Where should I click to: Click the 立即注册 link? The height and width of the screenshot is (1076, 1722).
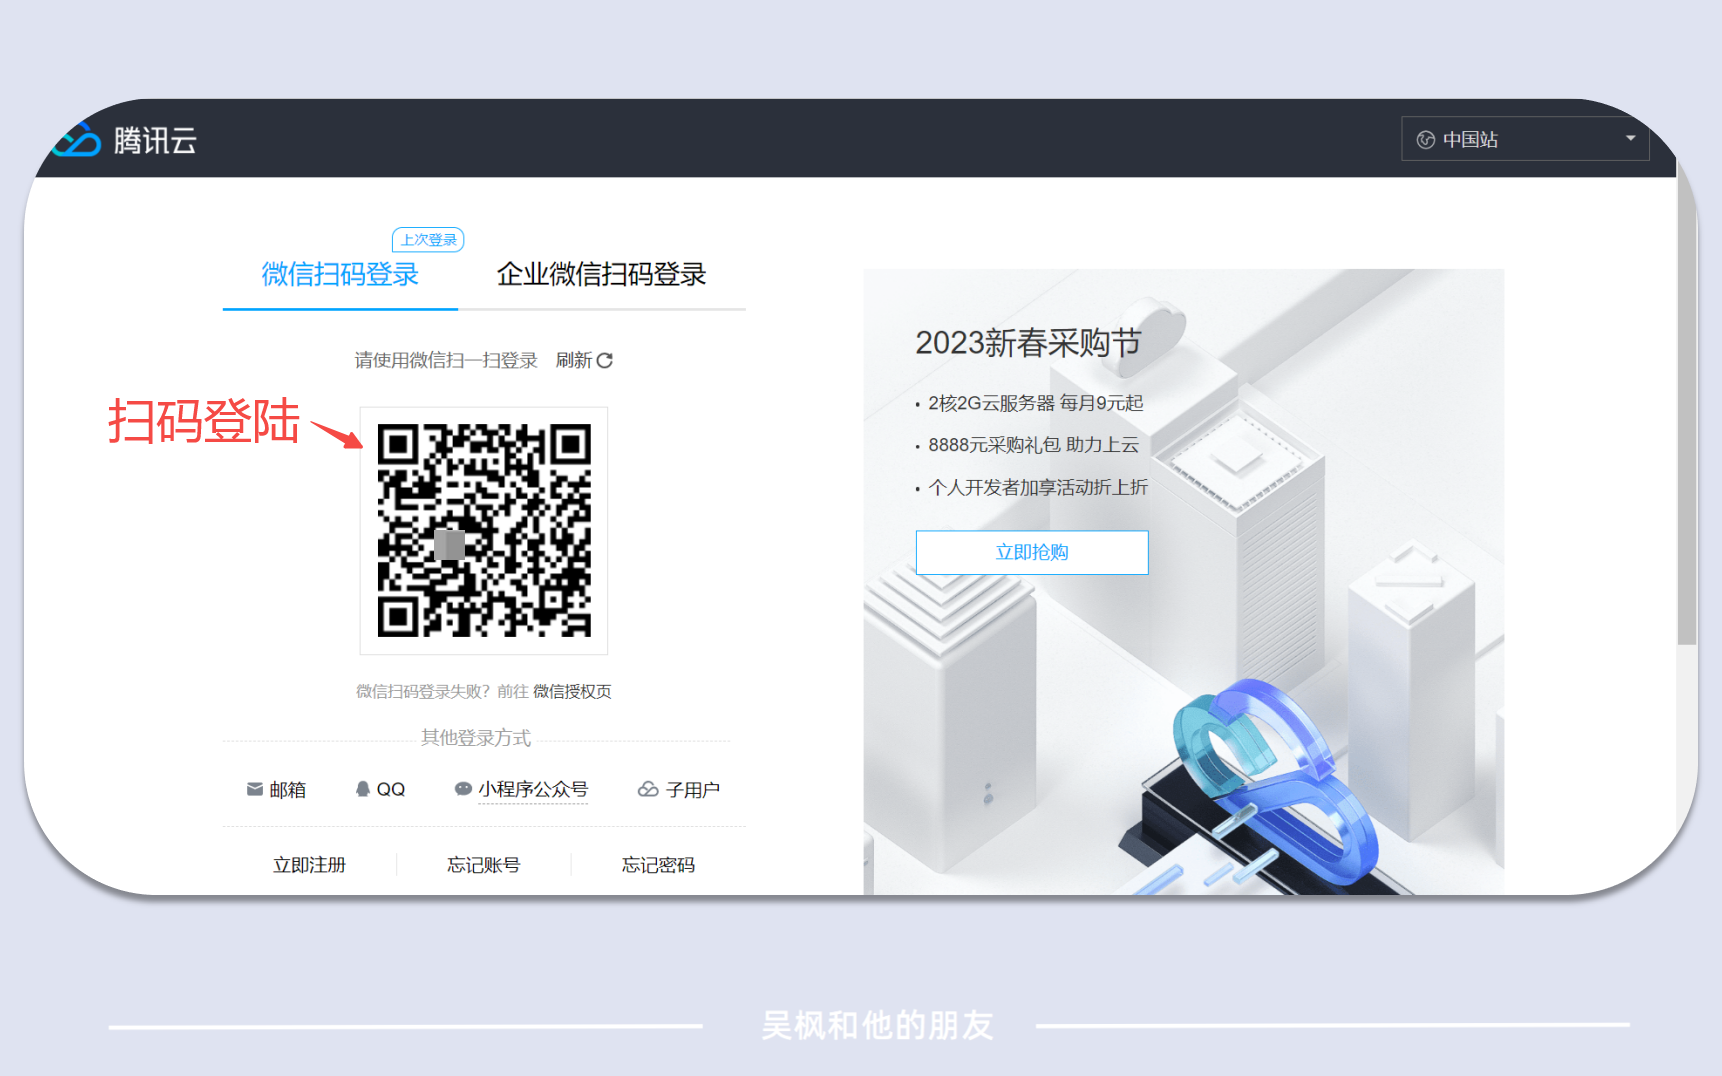point(309,865)
